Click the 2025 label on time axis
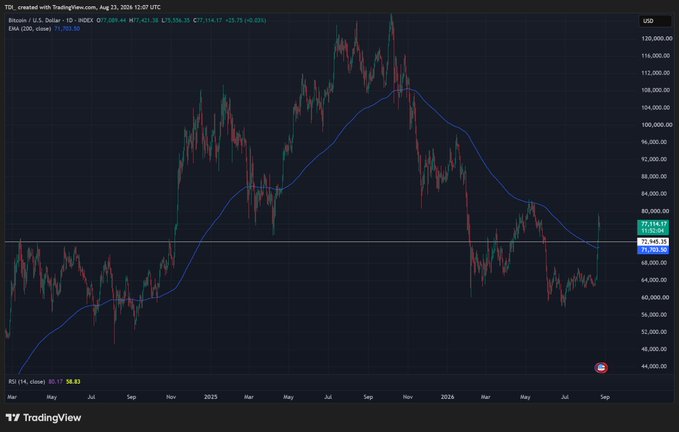Viewport: 679px width, 432px height. click(x=210, y=397)
